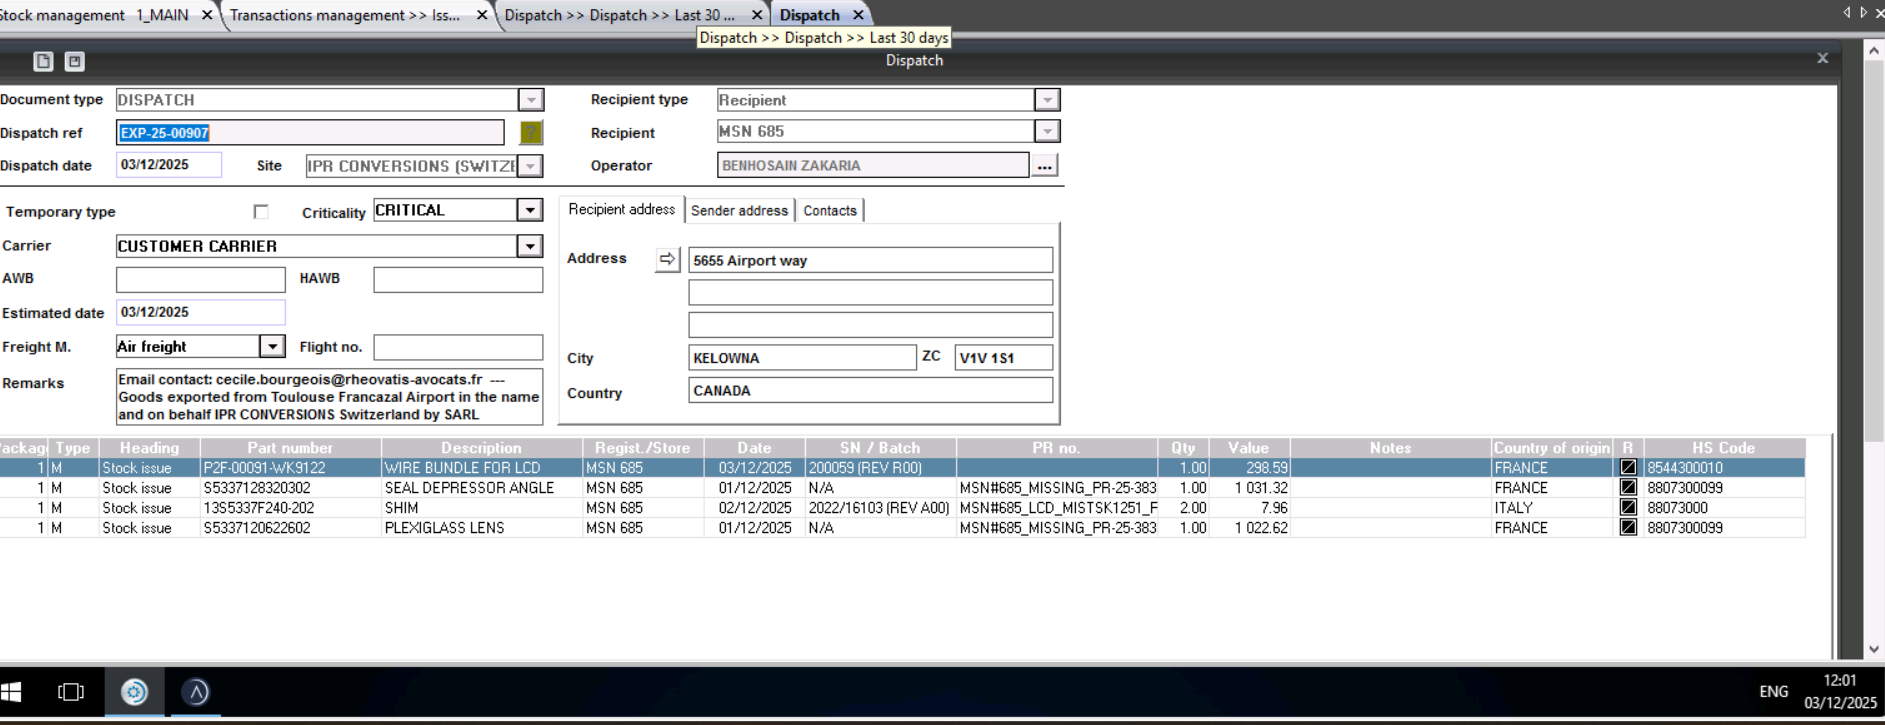The width and height of the screenshot is (1885, 725).
Task: Open Operator lookup ellipsis button
Action: pos(1044,166)
